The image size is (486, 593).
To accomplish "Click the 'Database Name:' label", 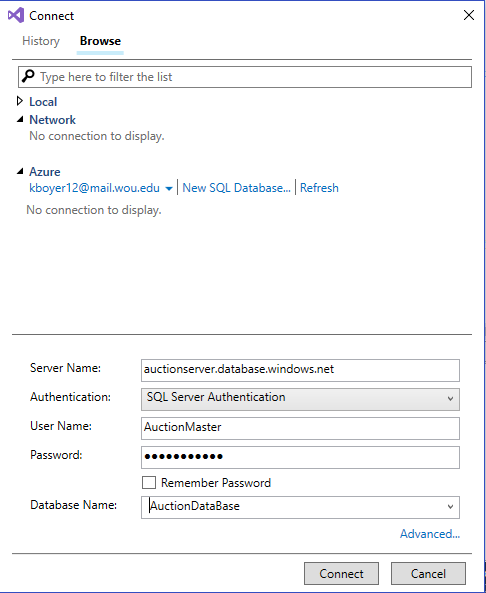I will 74,505.
